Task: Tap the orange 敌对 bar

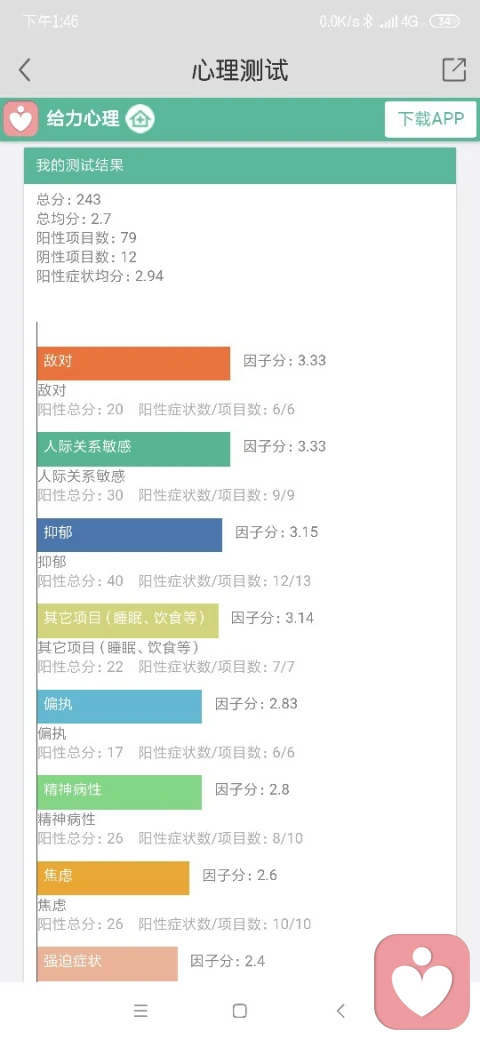Action: (x=133, y=363)
